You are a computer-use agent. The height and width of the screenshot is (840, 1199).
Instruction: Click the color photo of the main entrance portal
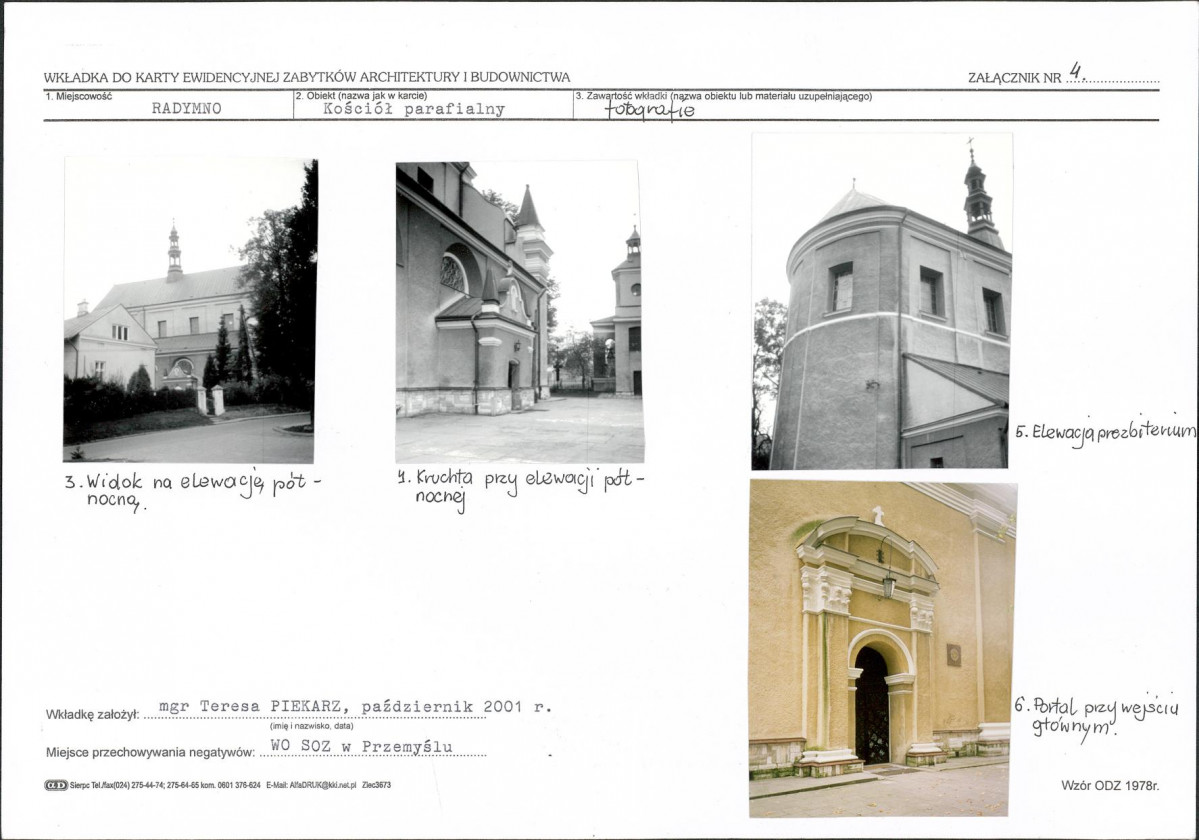[882, 649]
